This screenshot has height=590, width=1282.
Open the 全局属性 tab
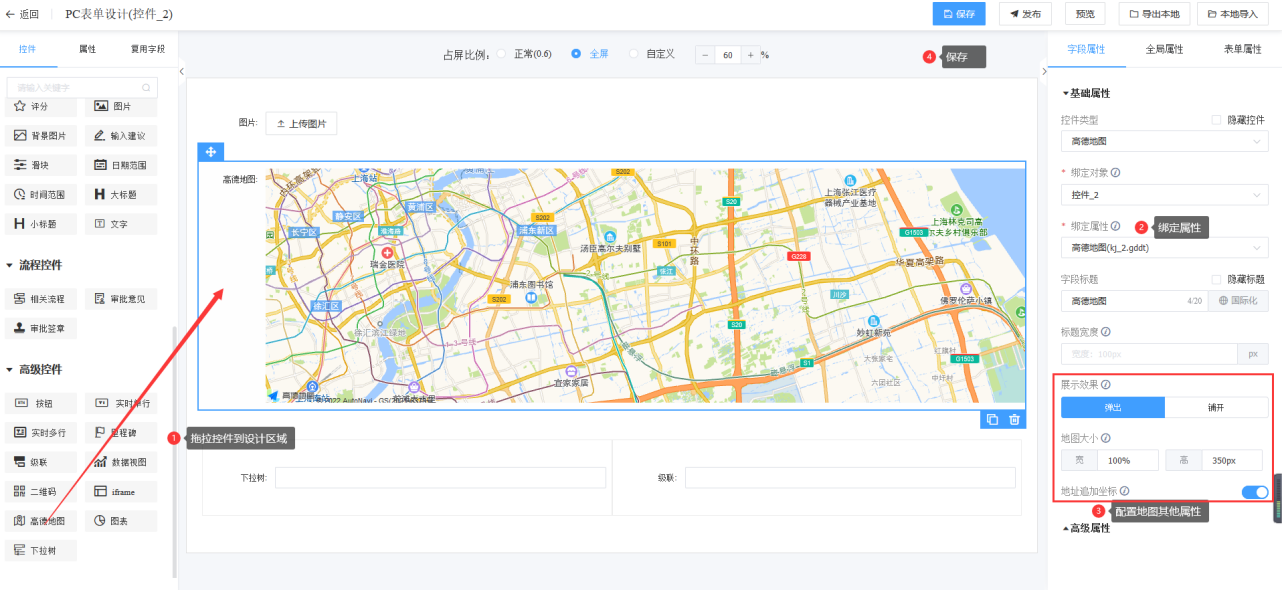pos(1164,49)
